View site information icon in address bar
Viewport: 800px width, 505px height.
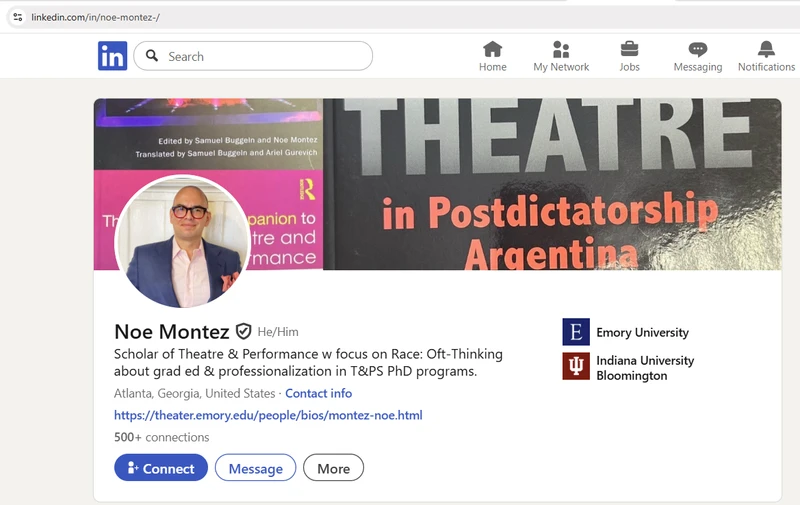point(17,17)
